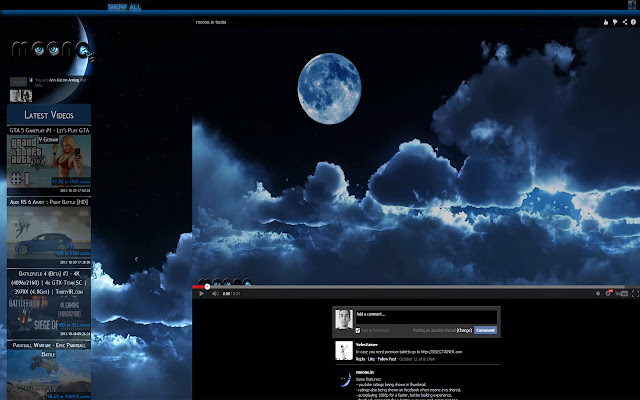Open the share icon above the video
Viewport: 640px width, 400px height.
(624, 22)
